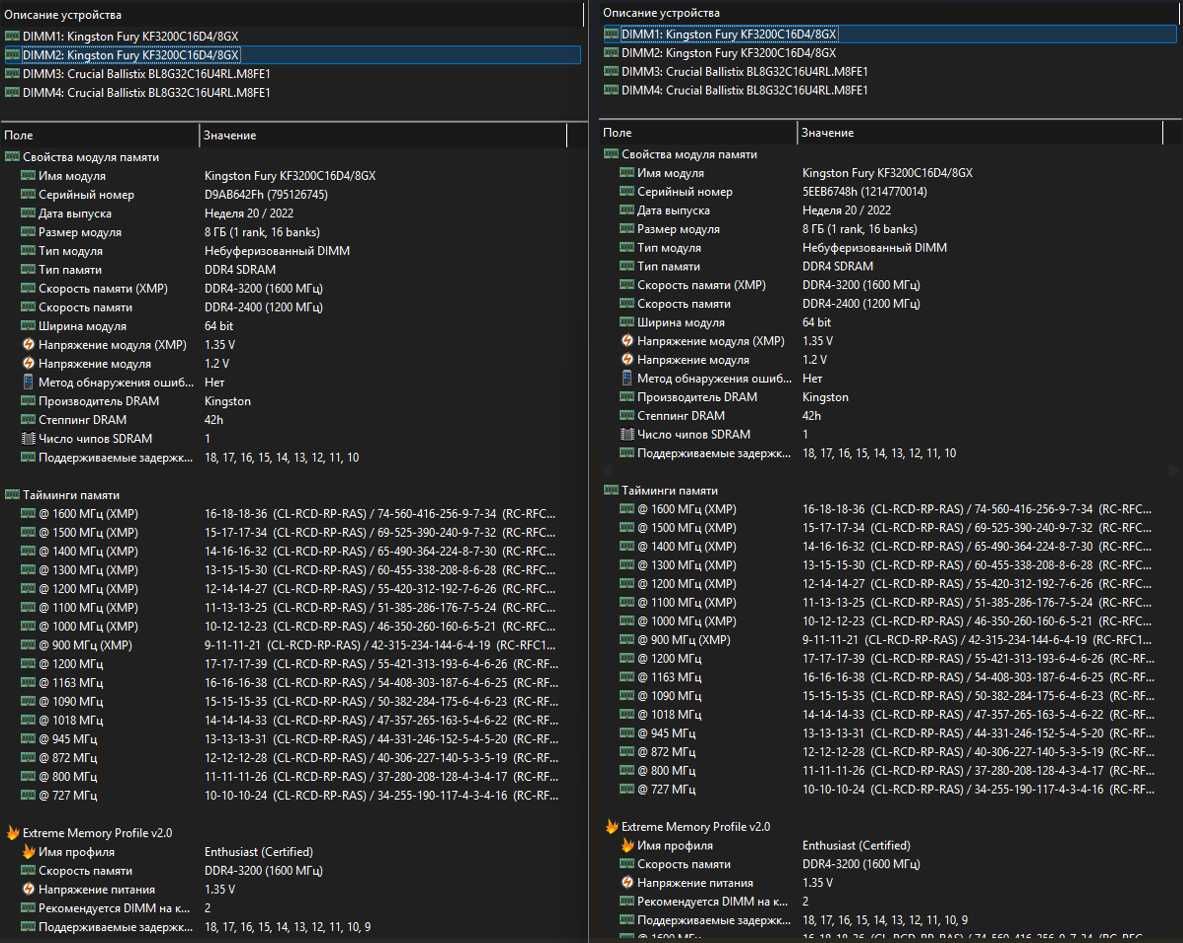Viewport: 1183px width, 943px height.
Task: Sort by 'Значение' column header in left panel
Action: [383, 135]
